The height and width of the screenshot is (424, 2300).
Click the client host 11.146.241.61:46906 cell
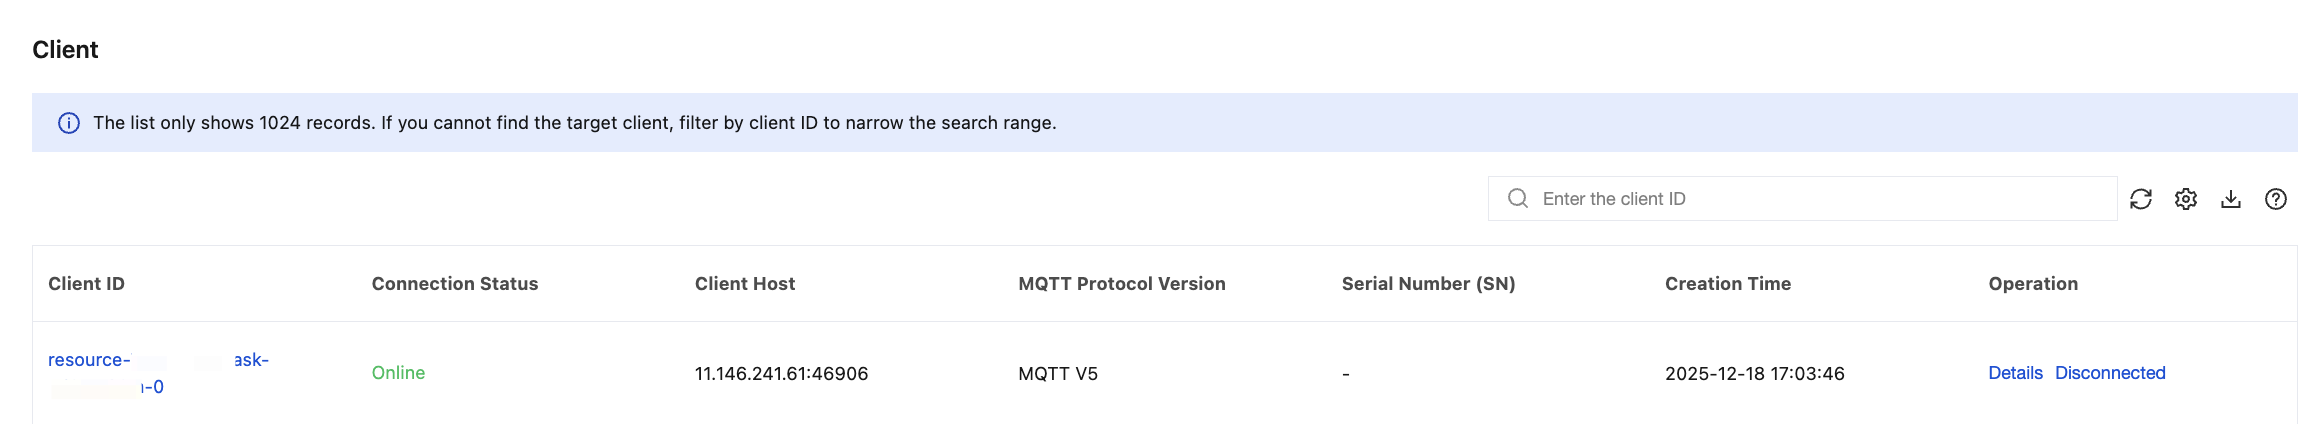click(x=781, y=374)
